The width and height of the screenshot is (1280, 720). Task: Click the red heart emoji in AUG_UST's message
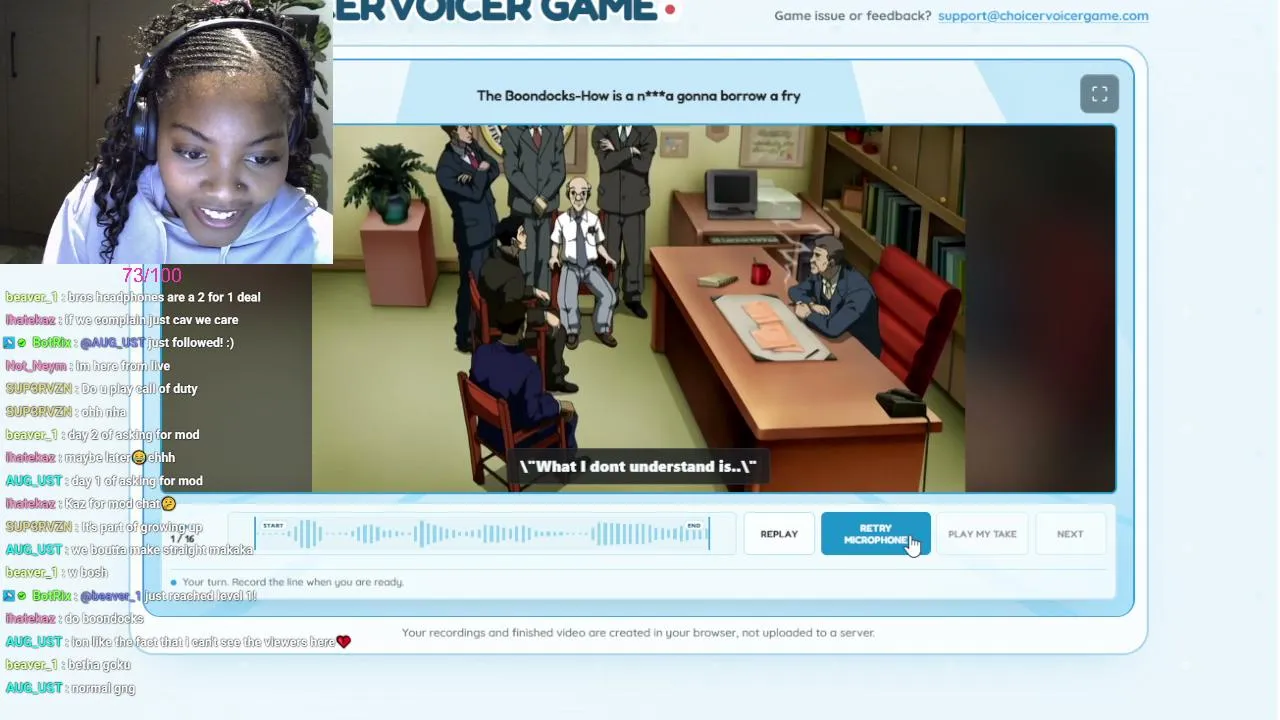344,642
